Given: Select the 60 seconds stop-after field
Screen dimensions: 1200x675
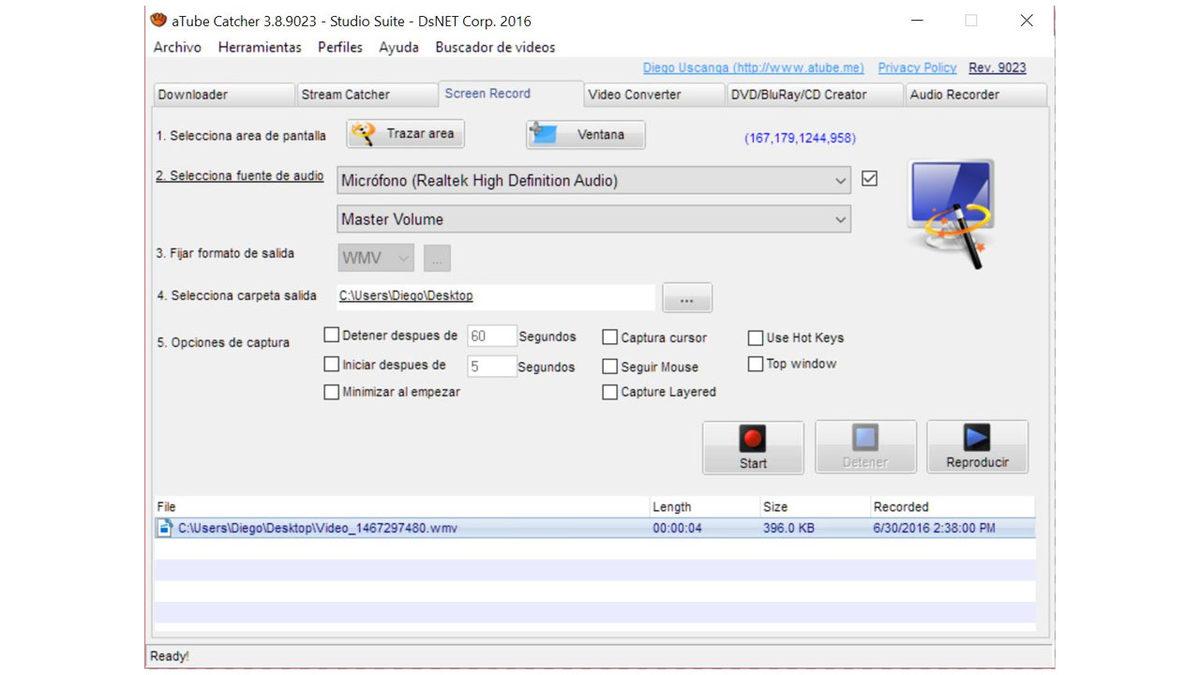Looking at the screenshot, I should pyautogui.click(x=490, y=336).
